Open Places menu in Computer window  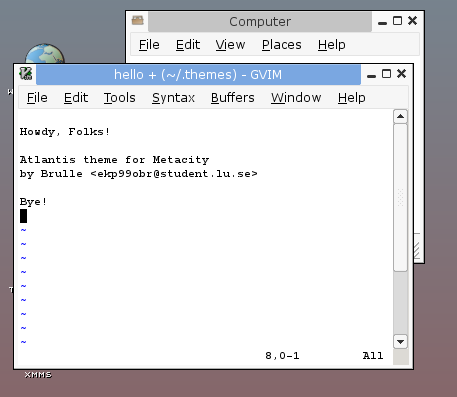click(282, 45)
